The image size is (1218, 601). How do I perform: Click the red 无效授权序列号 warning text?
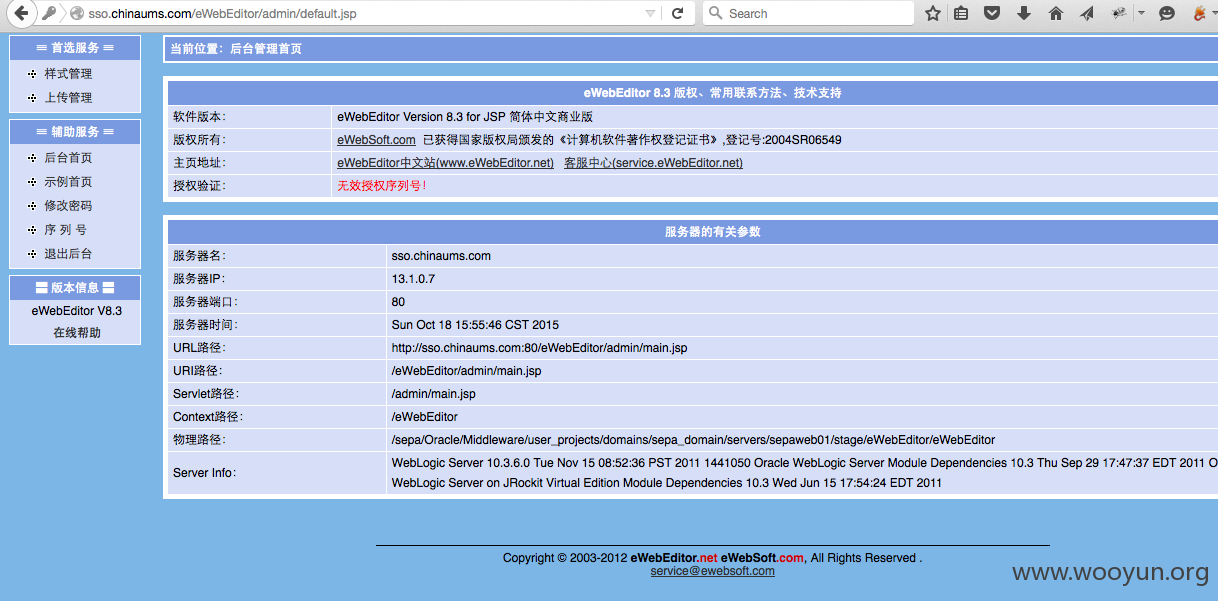382,186
